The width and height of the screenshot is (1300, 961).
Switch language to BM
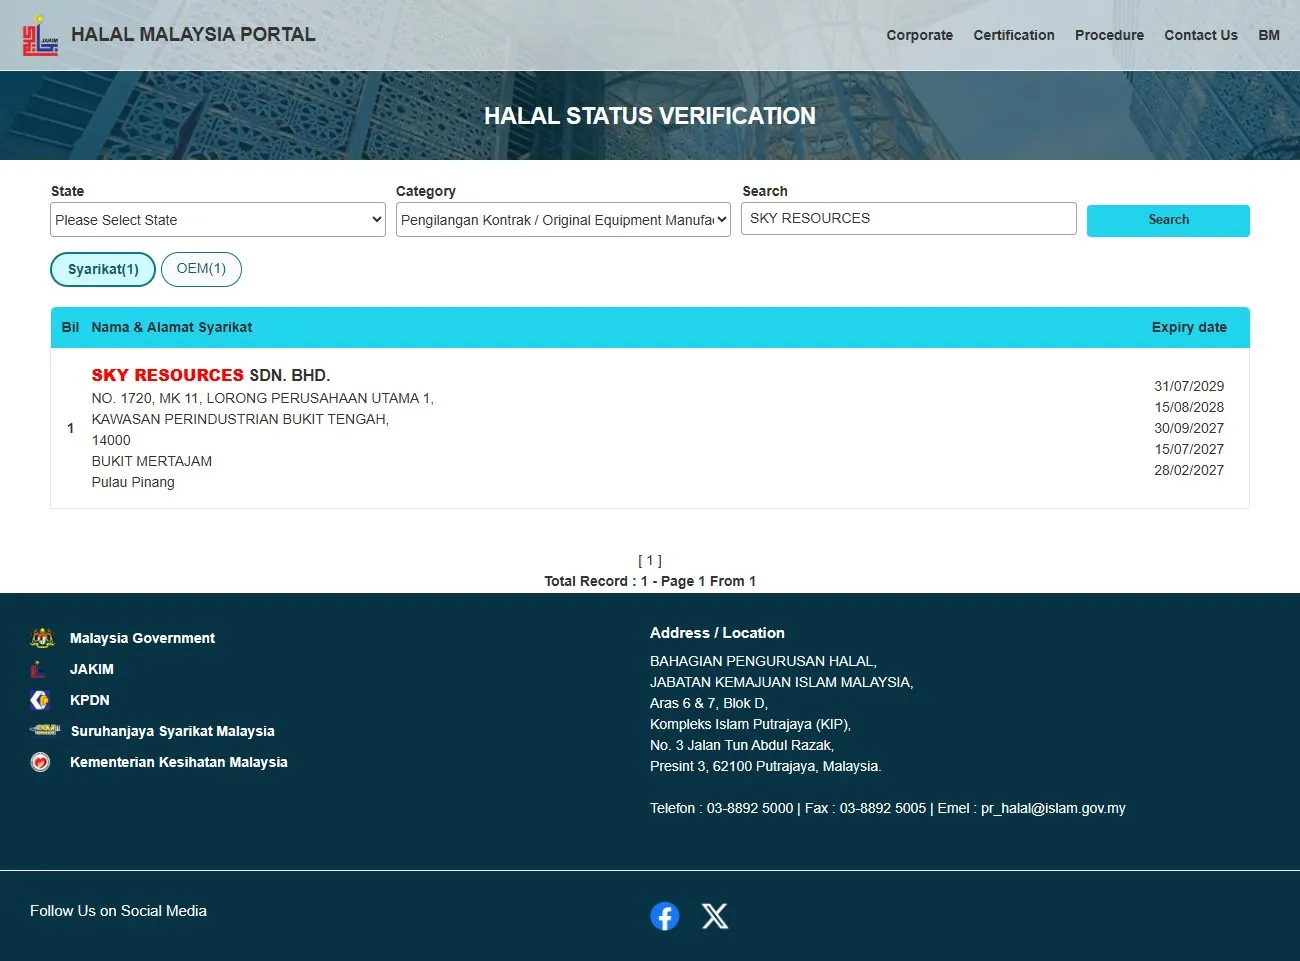tap(1269, 35)
